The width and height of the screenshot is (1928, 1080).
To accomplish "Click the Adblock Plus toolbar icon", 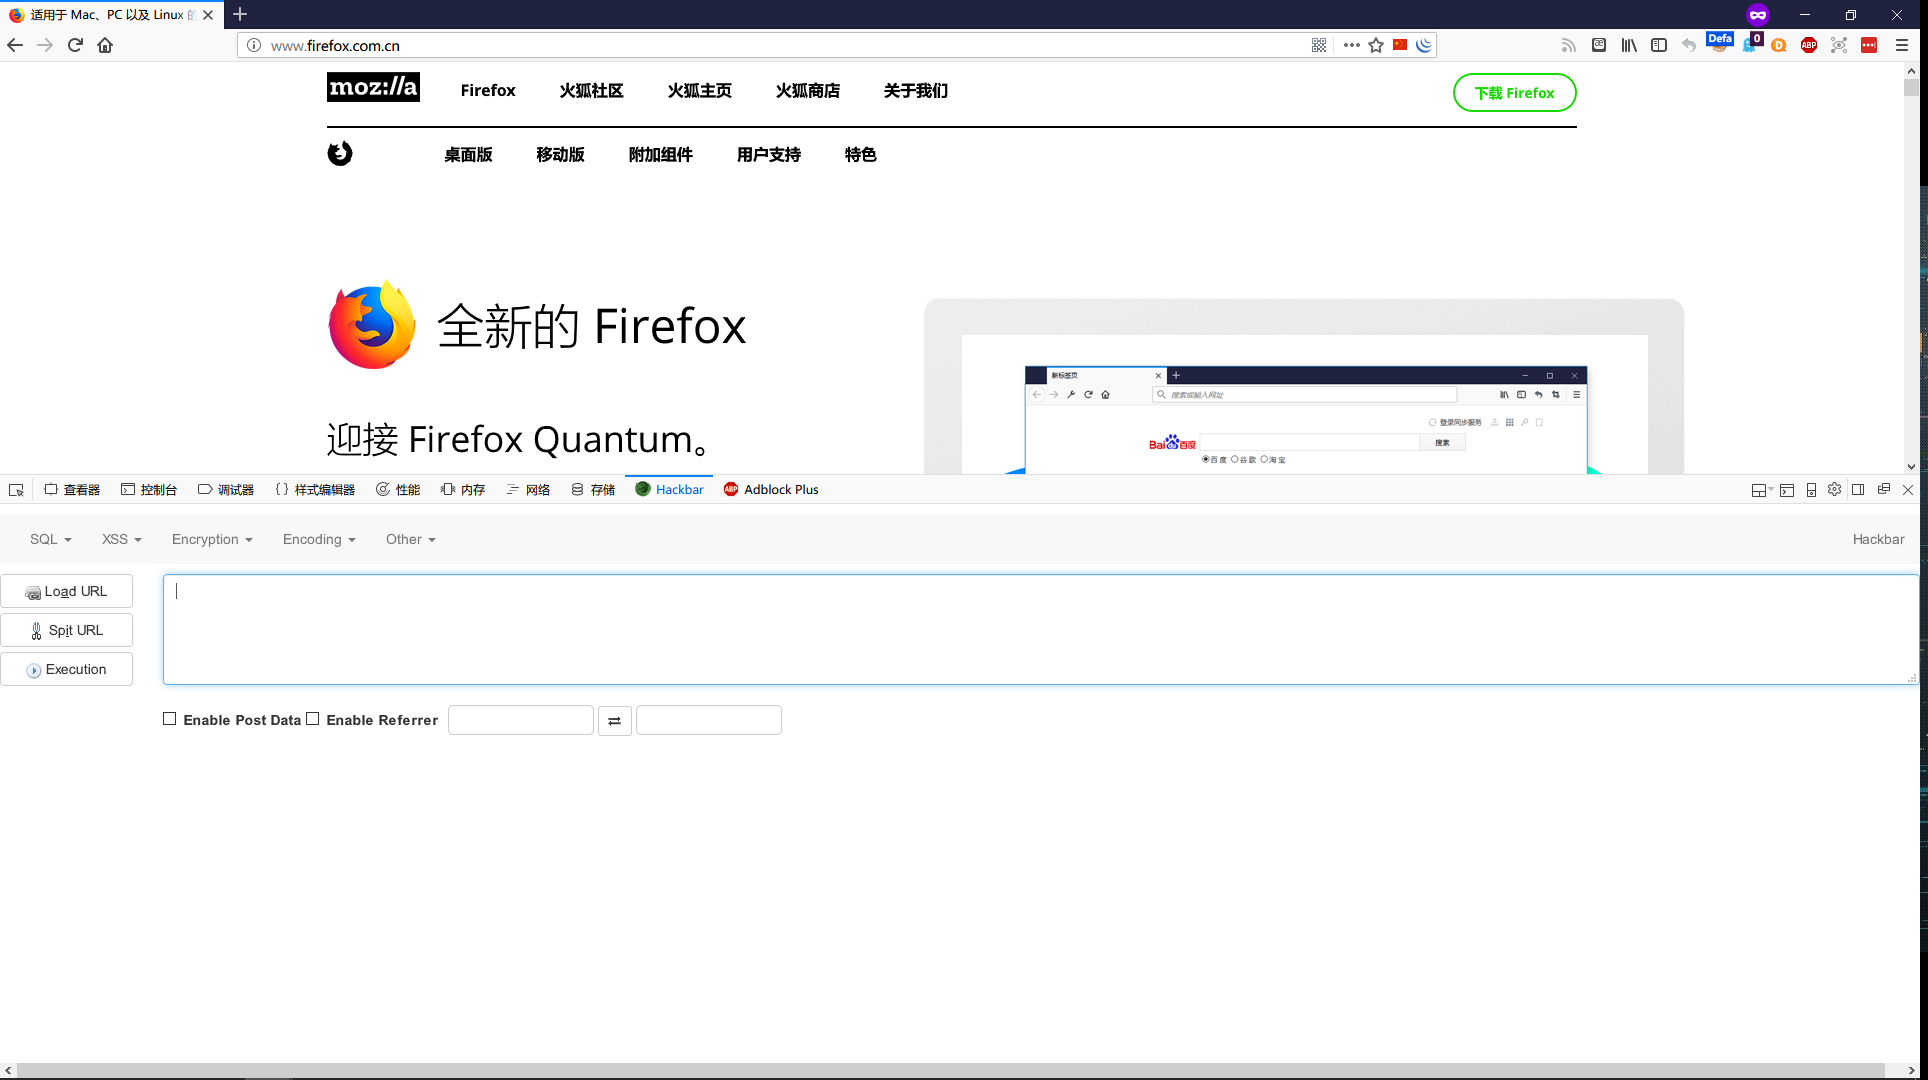I will pyautogui.click(x=1808, y=45).
